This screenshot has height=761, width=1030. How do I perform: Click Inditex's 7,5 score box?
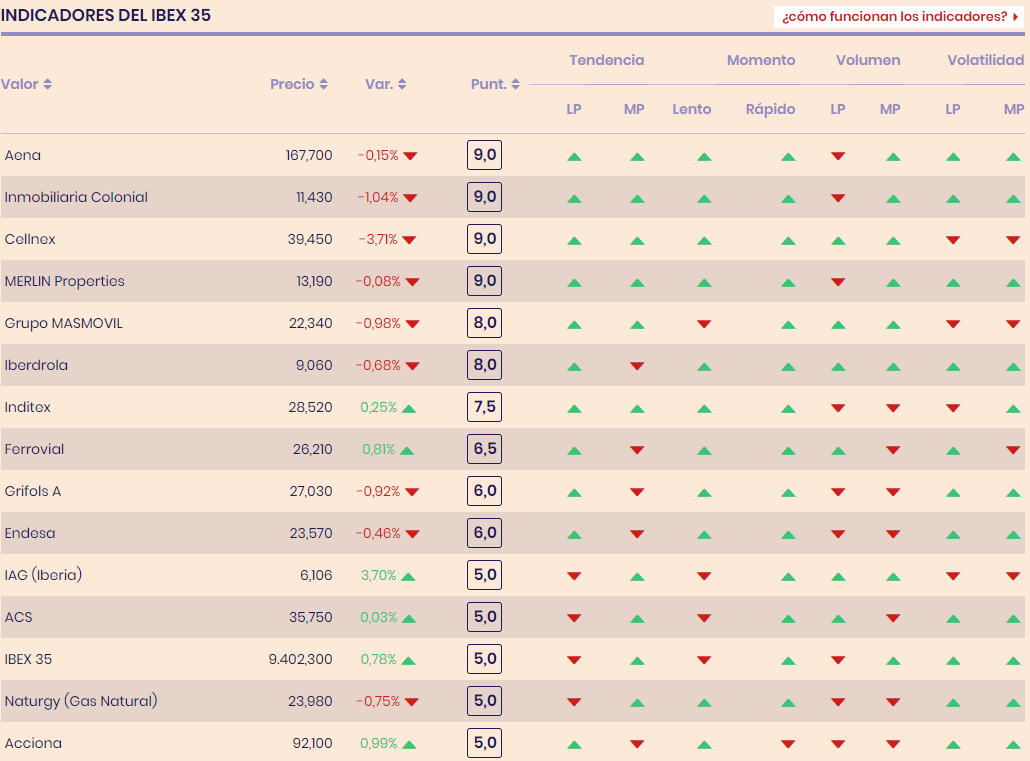[484, 408]
